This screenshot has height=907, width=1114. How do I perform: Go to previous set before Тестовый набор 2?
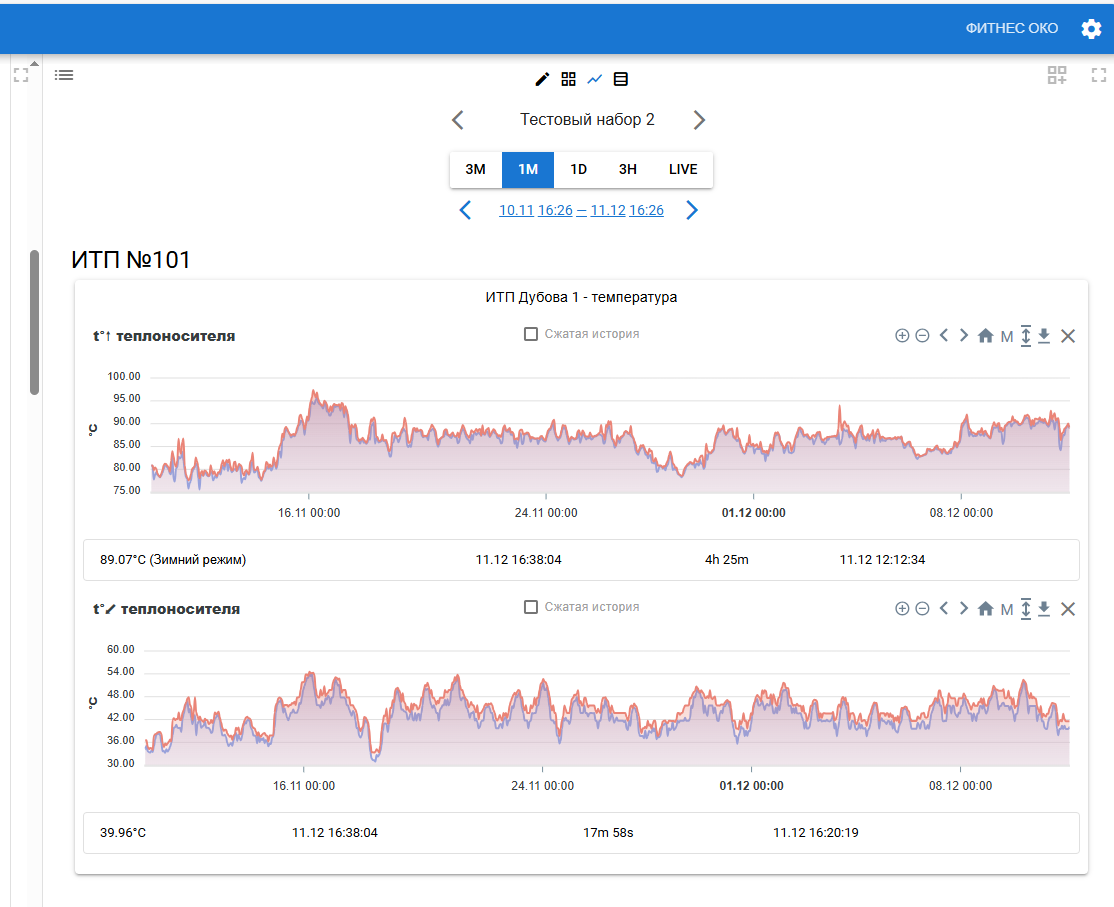pyautogui.click(x=458, y=120)
